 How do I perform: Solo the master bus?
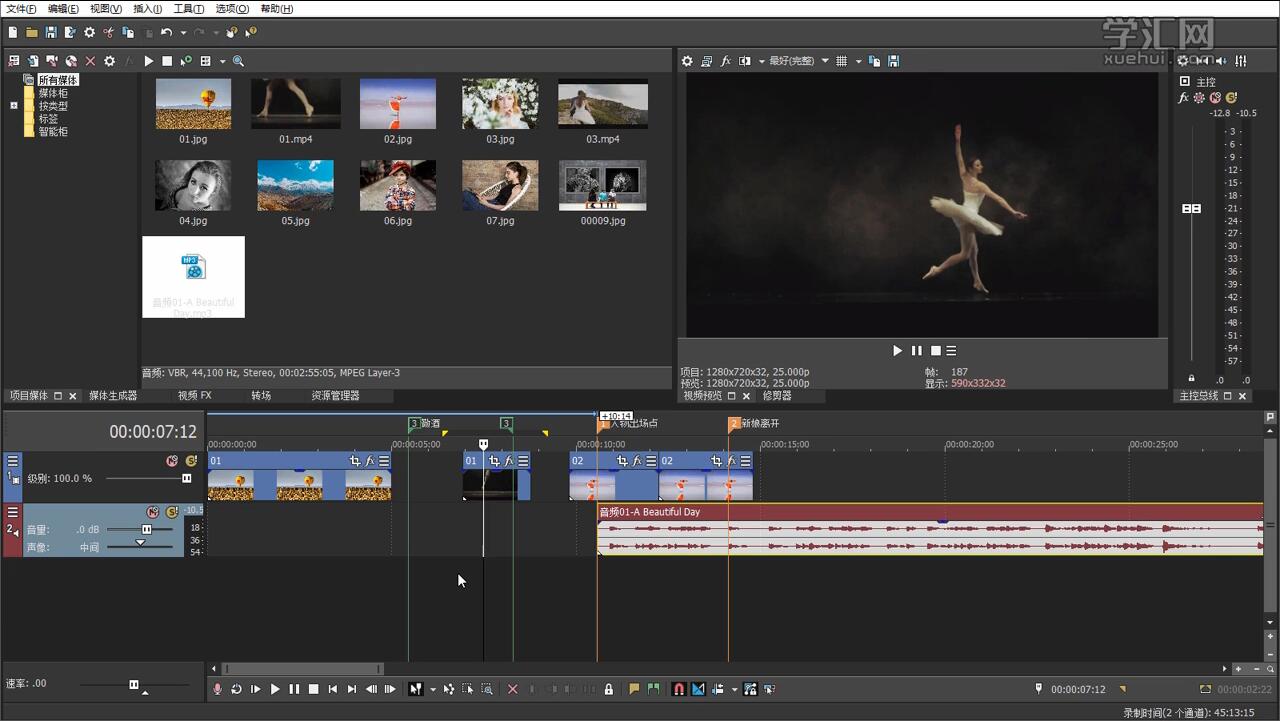click(1231, 98)
